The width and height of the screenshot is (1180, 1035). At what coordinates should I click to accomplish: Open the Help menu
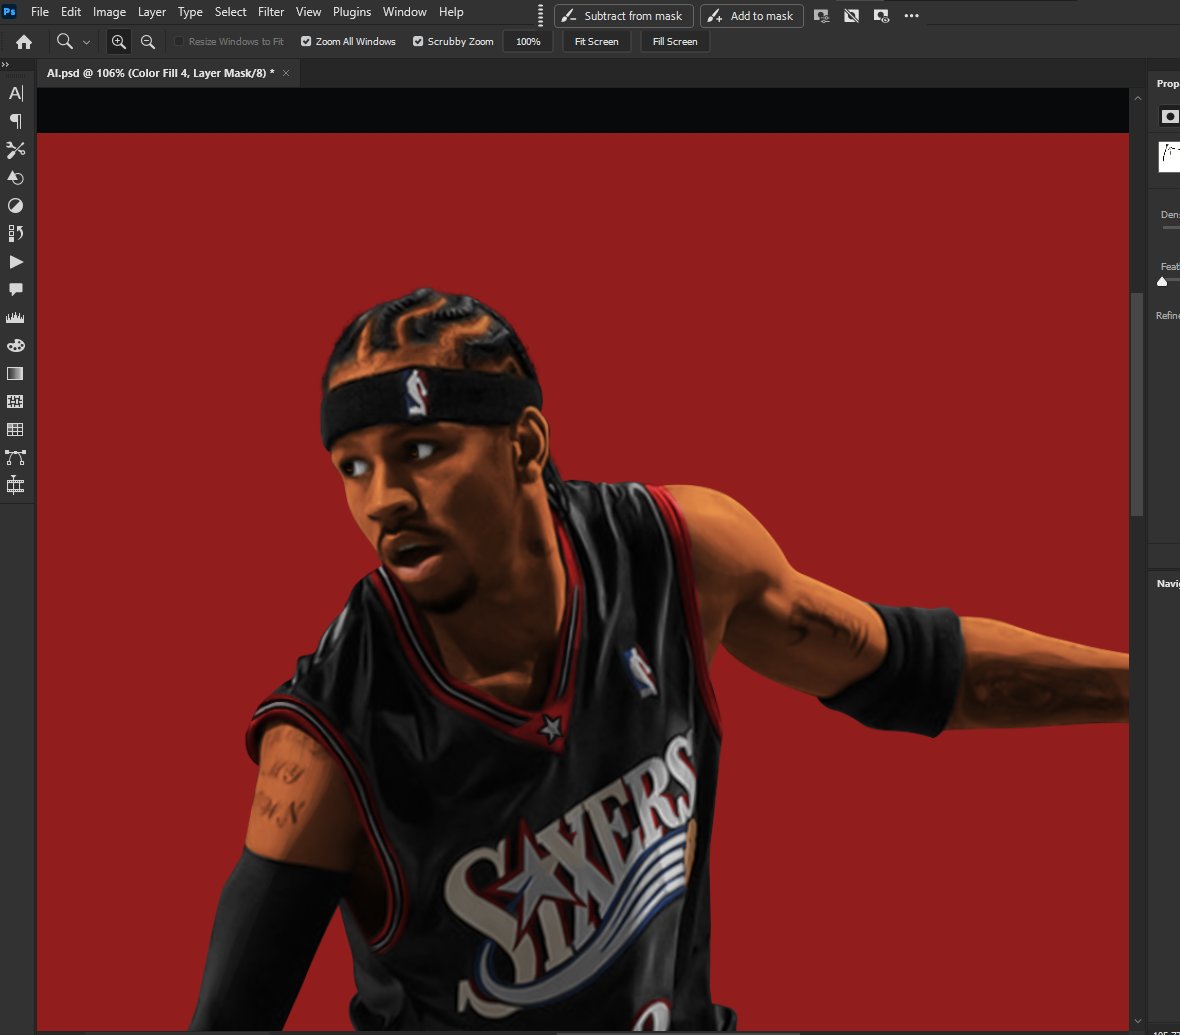point(451,12)
